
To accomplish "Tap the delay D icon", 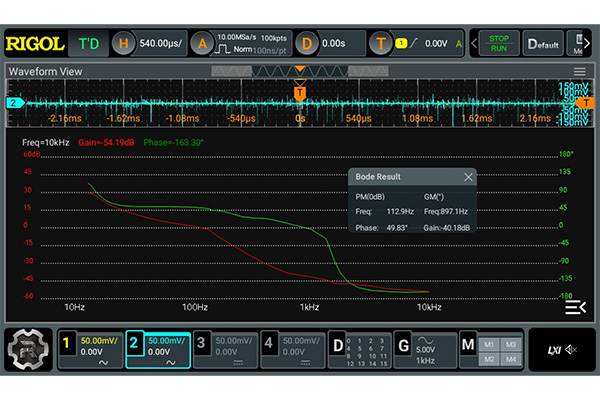I will pos(307,44).
